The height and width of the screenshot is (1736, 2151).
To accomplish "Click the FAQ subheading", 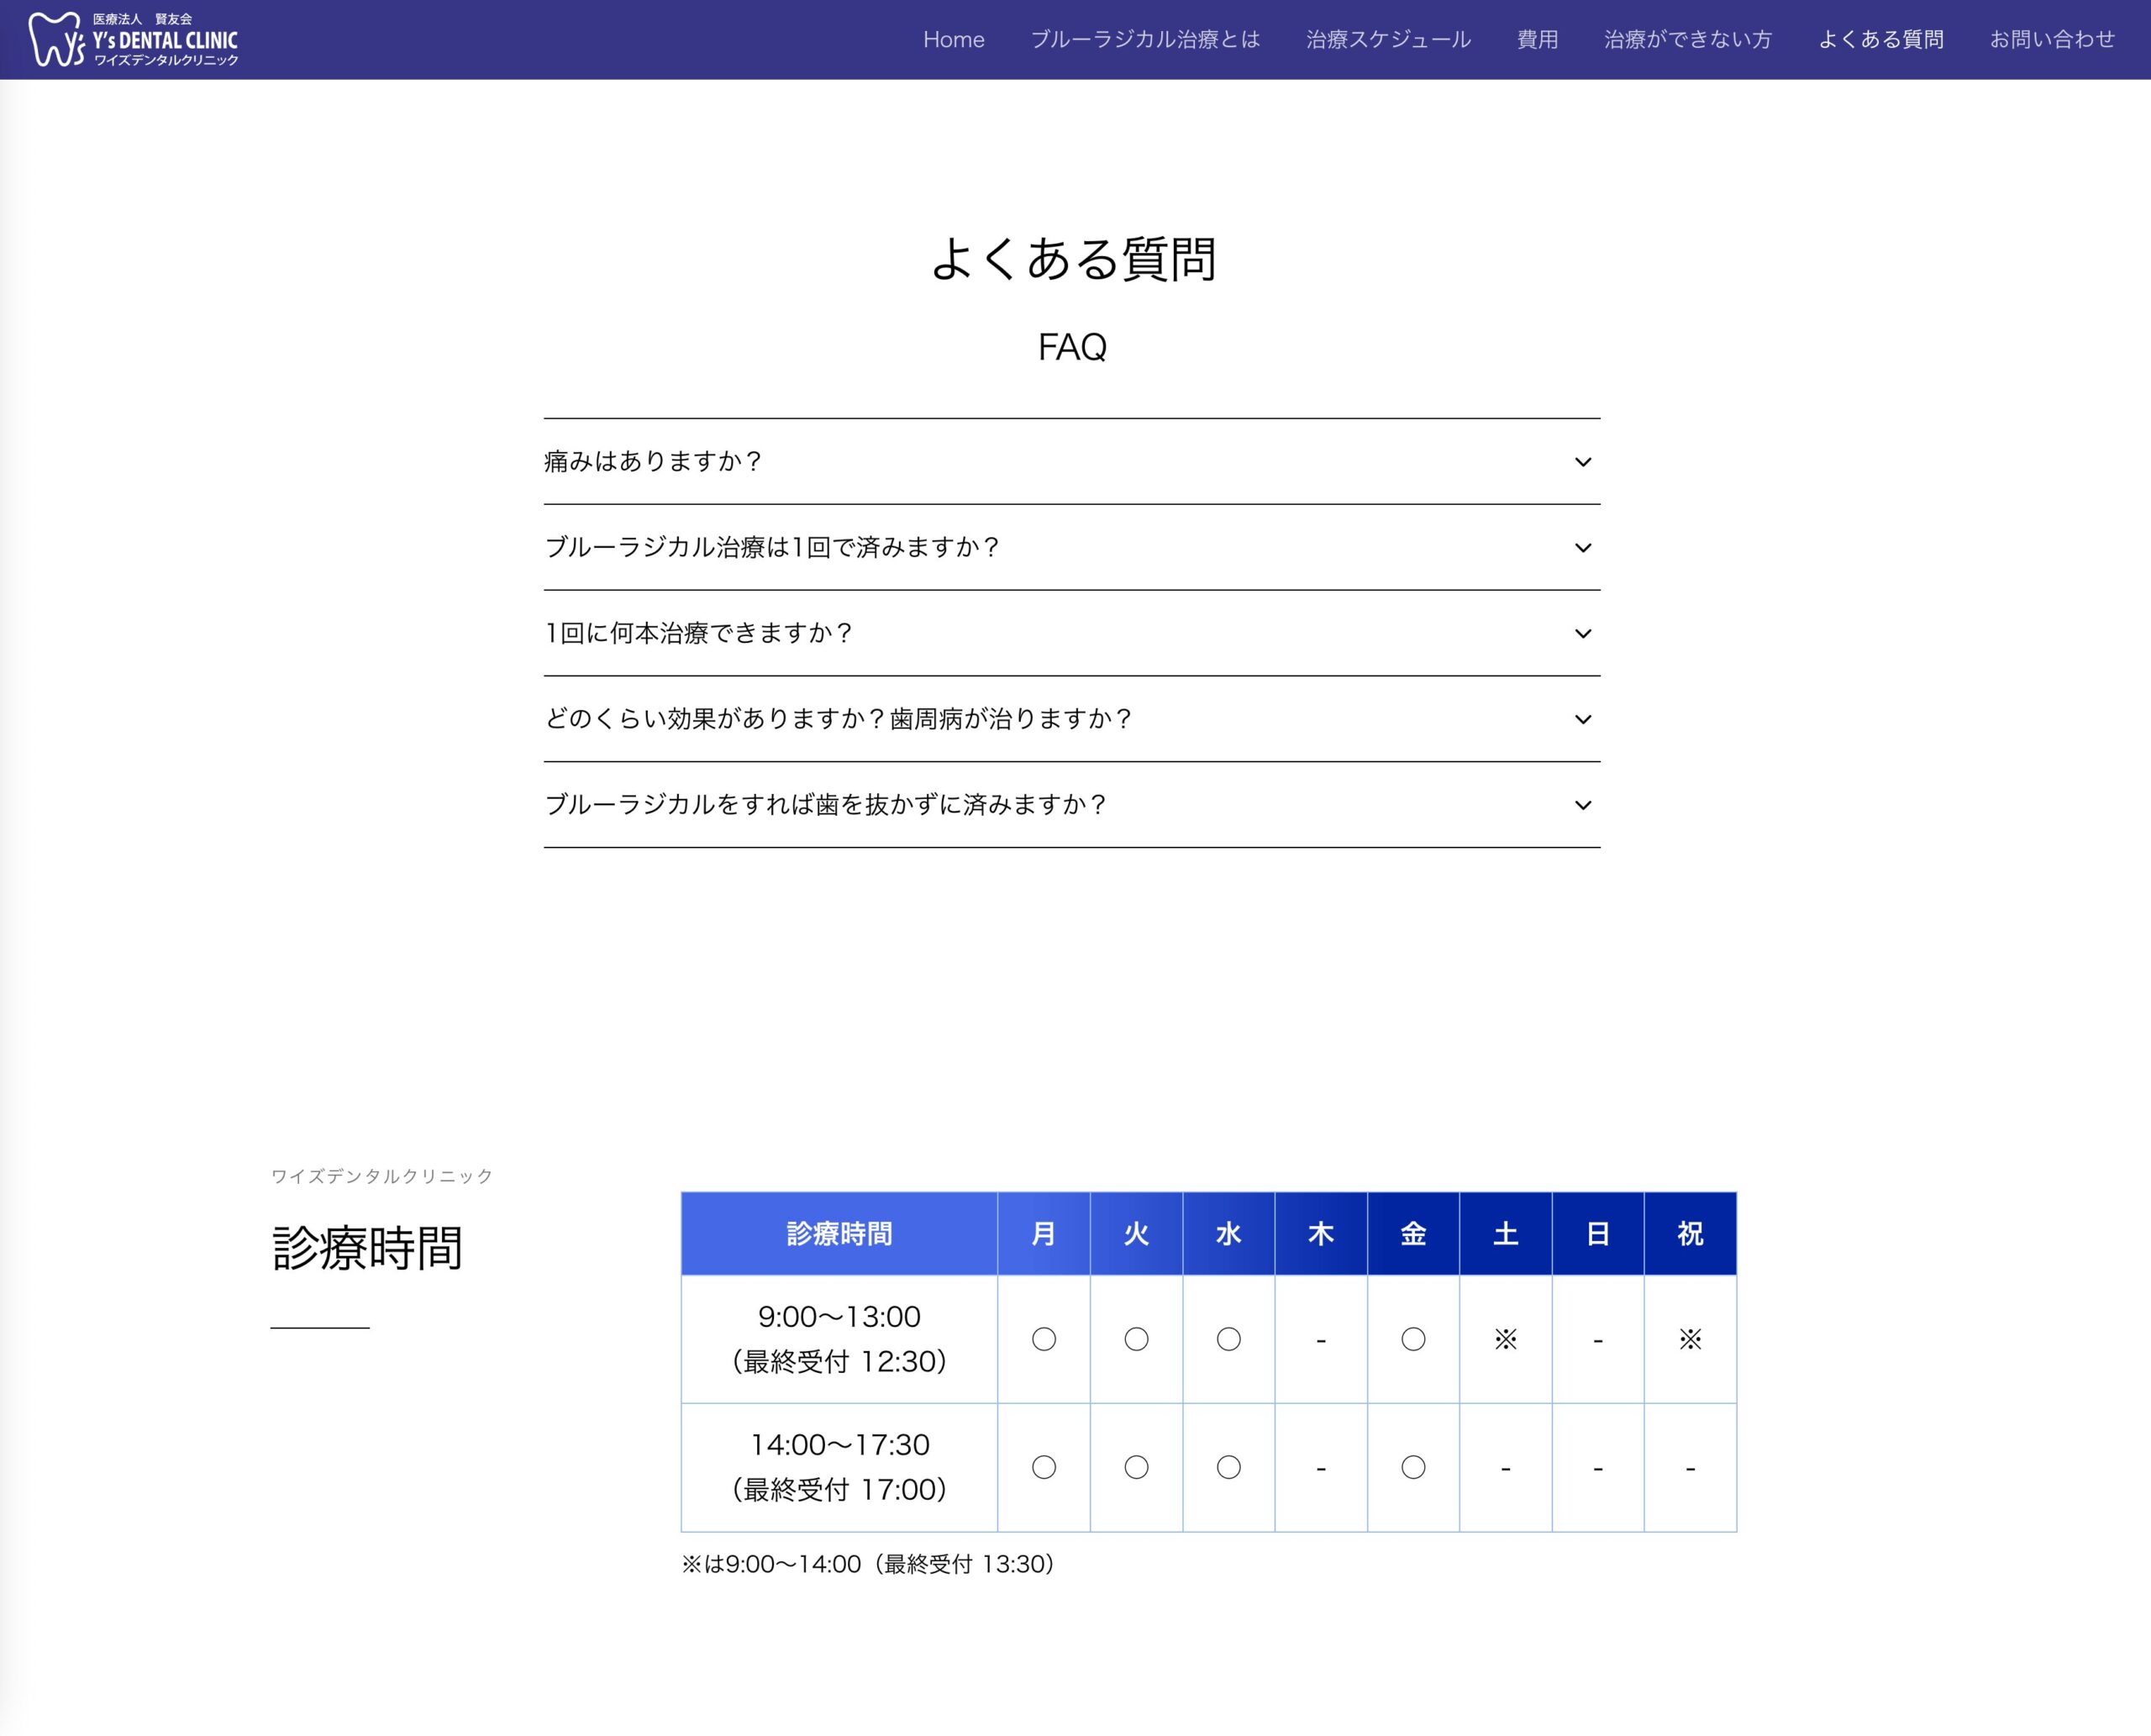I will (x=1072, y=347).
